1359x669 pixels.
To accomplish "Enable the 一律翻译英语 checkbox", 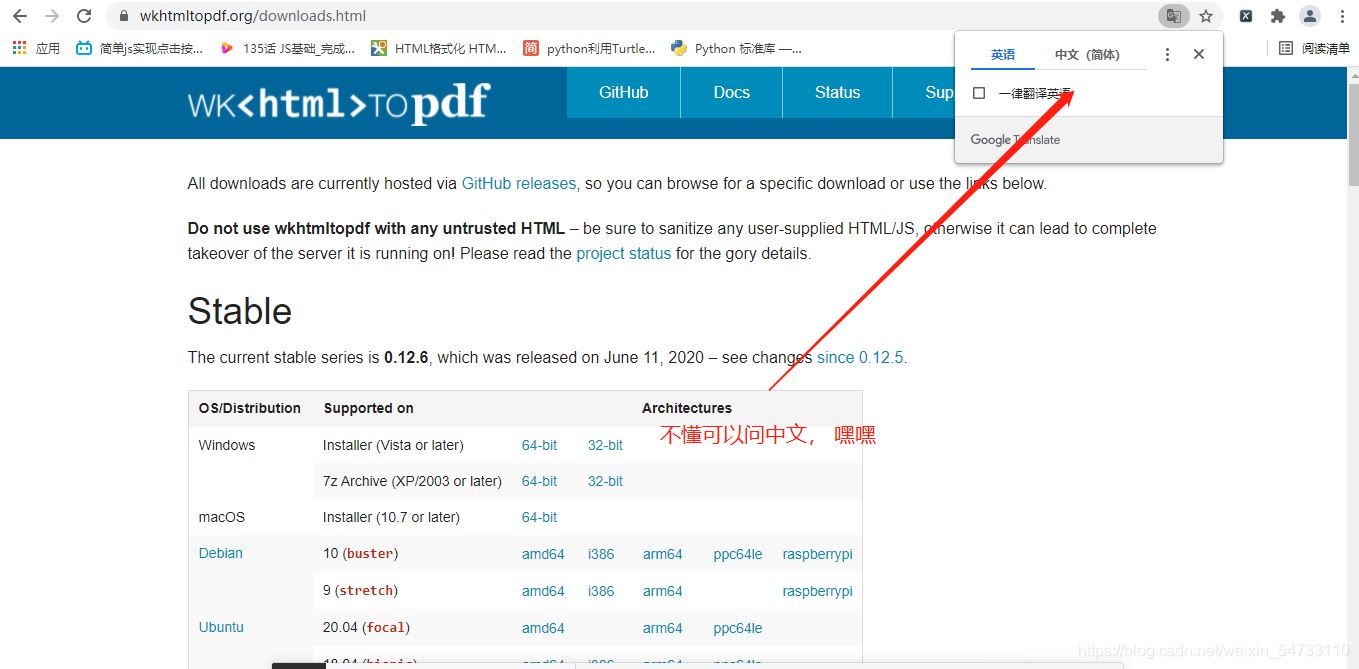I will [979, 91].
